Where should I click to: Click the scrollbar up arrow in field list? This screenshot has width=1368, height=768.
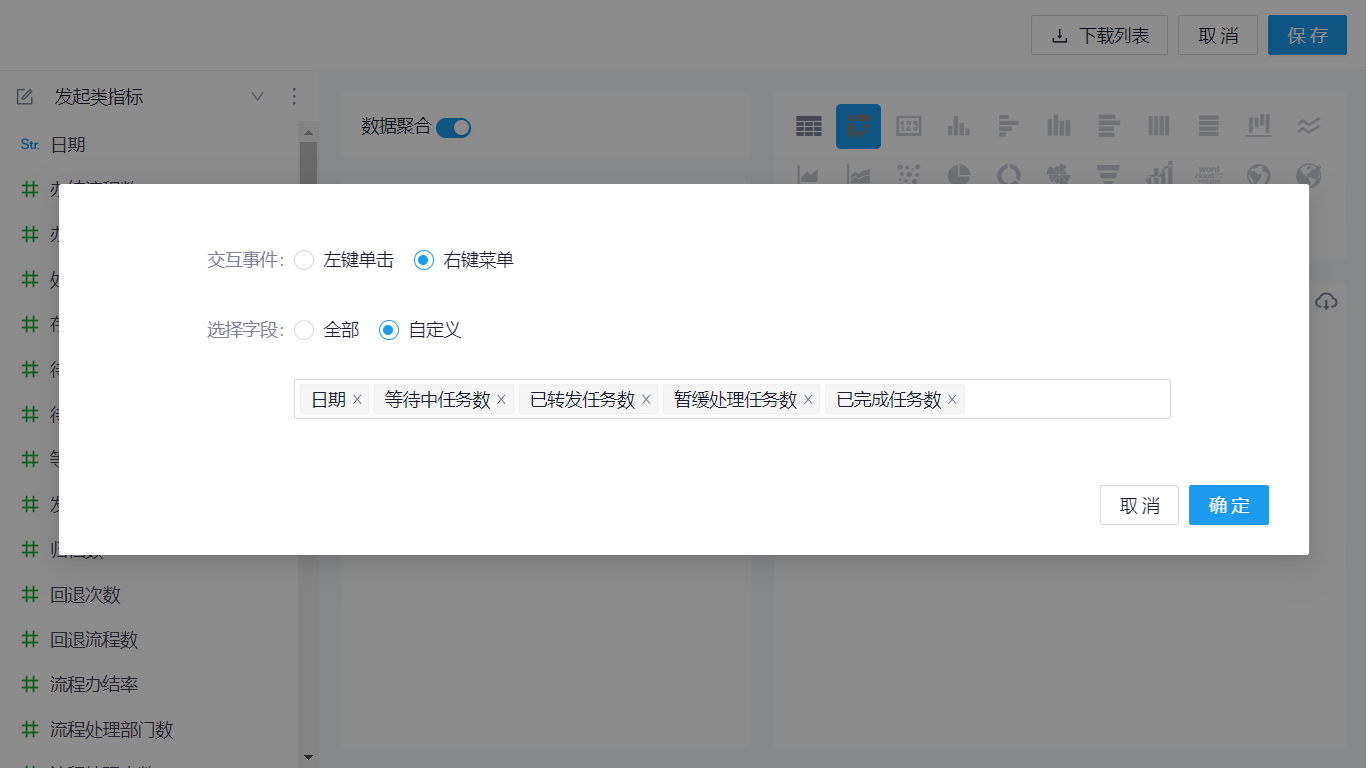coord(308,132)
